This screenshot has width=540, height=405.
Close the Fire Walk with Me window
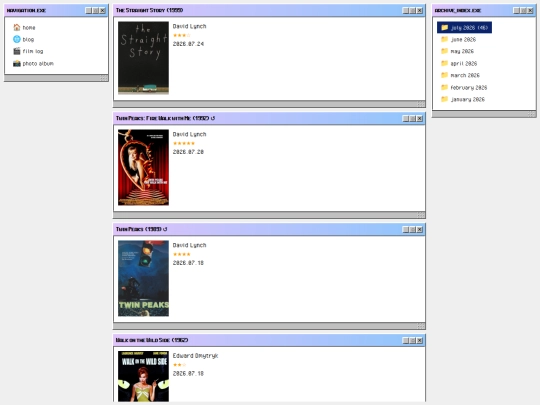[419, 118]
